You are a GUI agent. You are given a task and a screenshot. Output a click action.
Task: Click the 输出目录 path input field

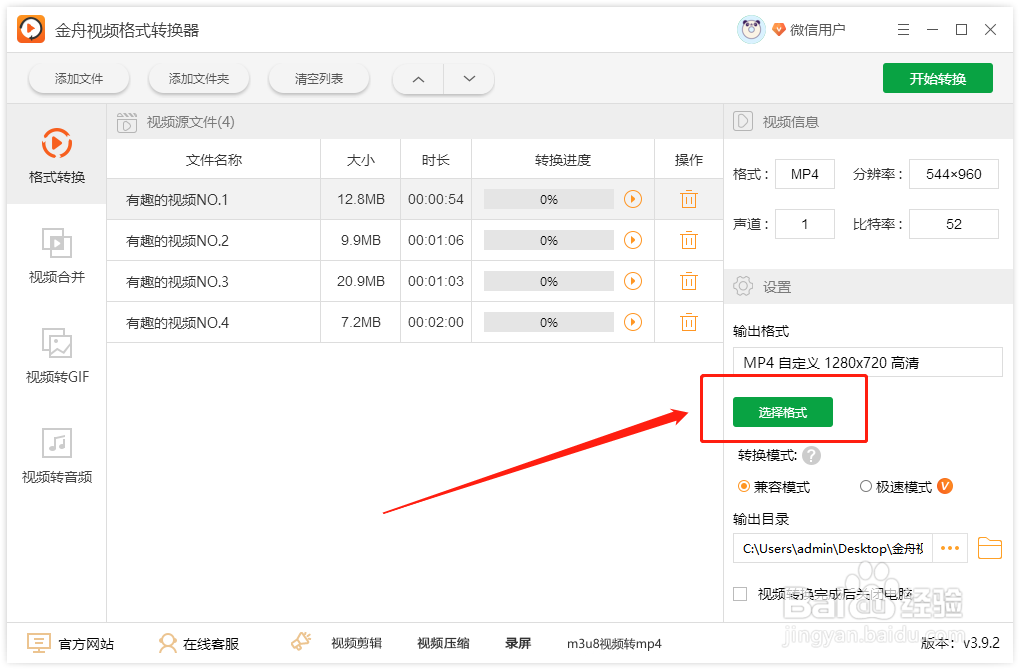click(x=830, y=548)
